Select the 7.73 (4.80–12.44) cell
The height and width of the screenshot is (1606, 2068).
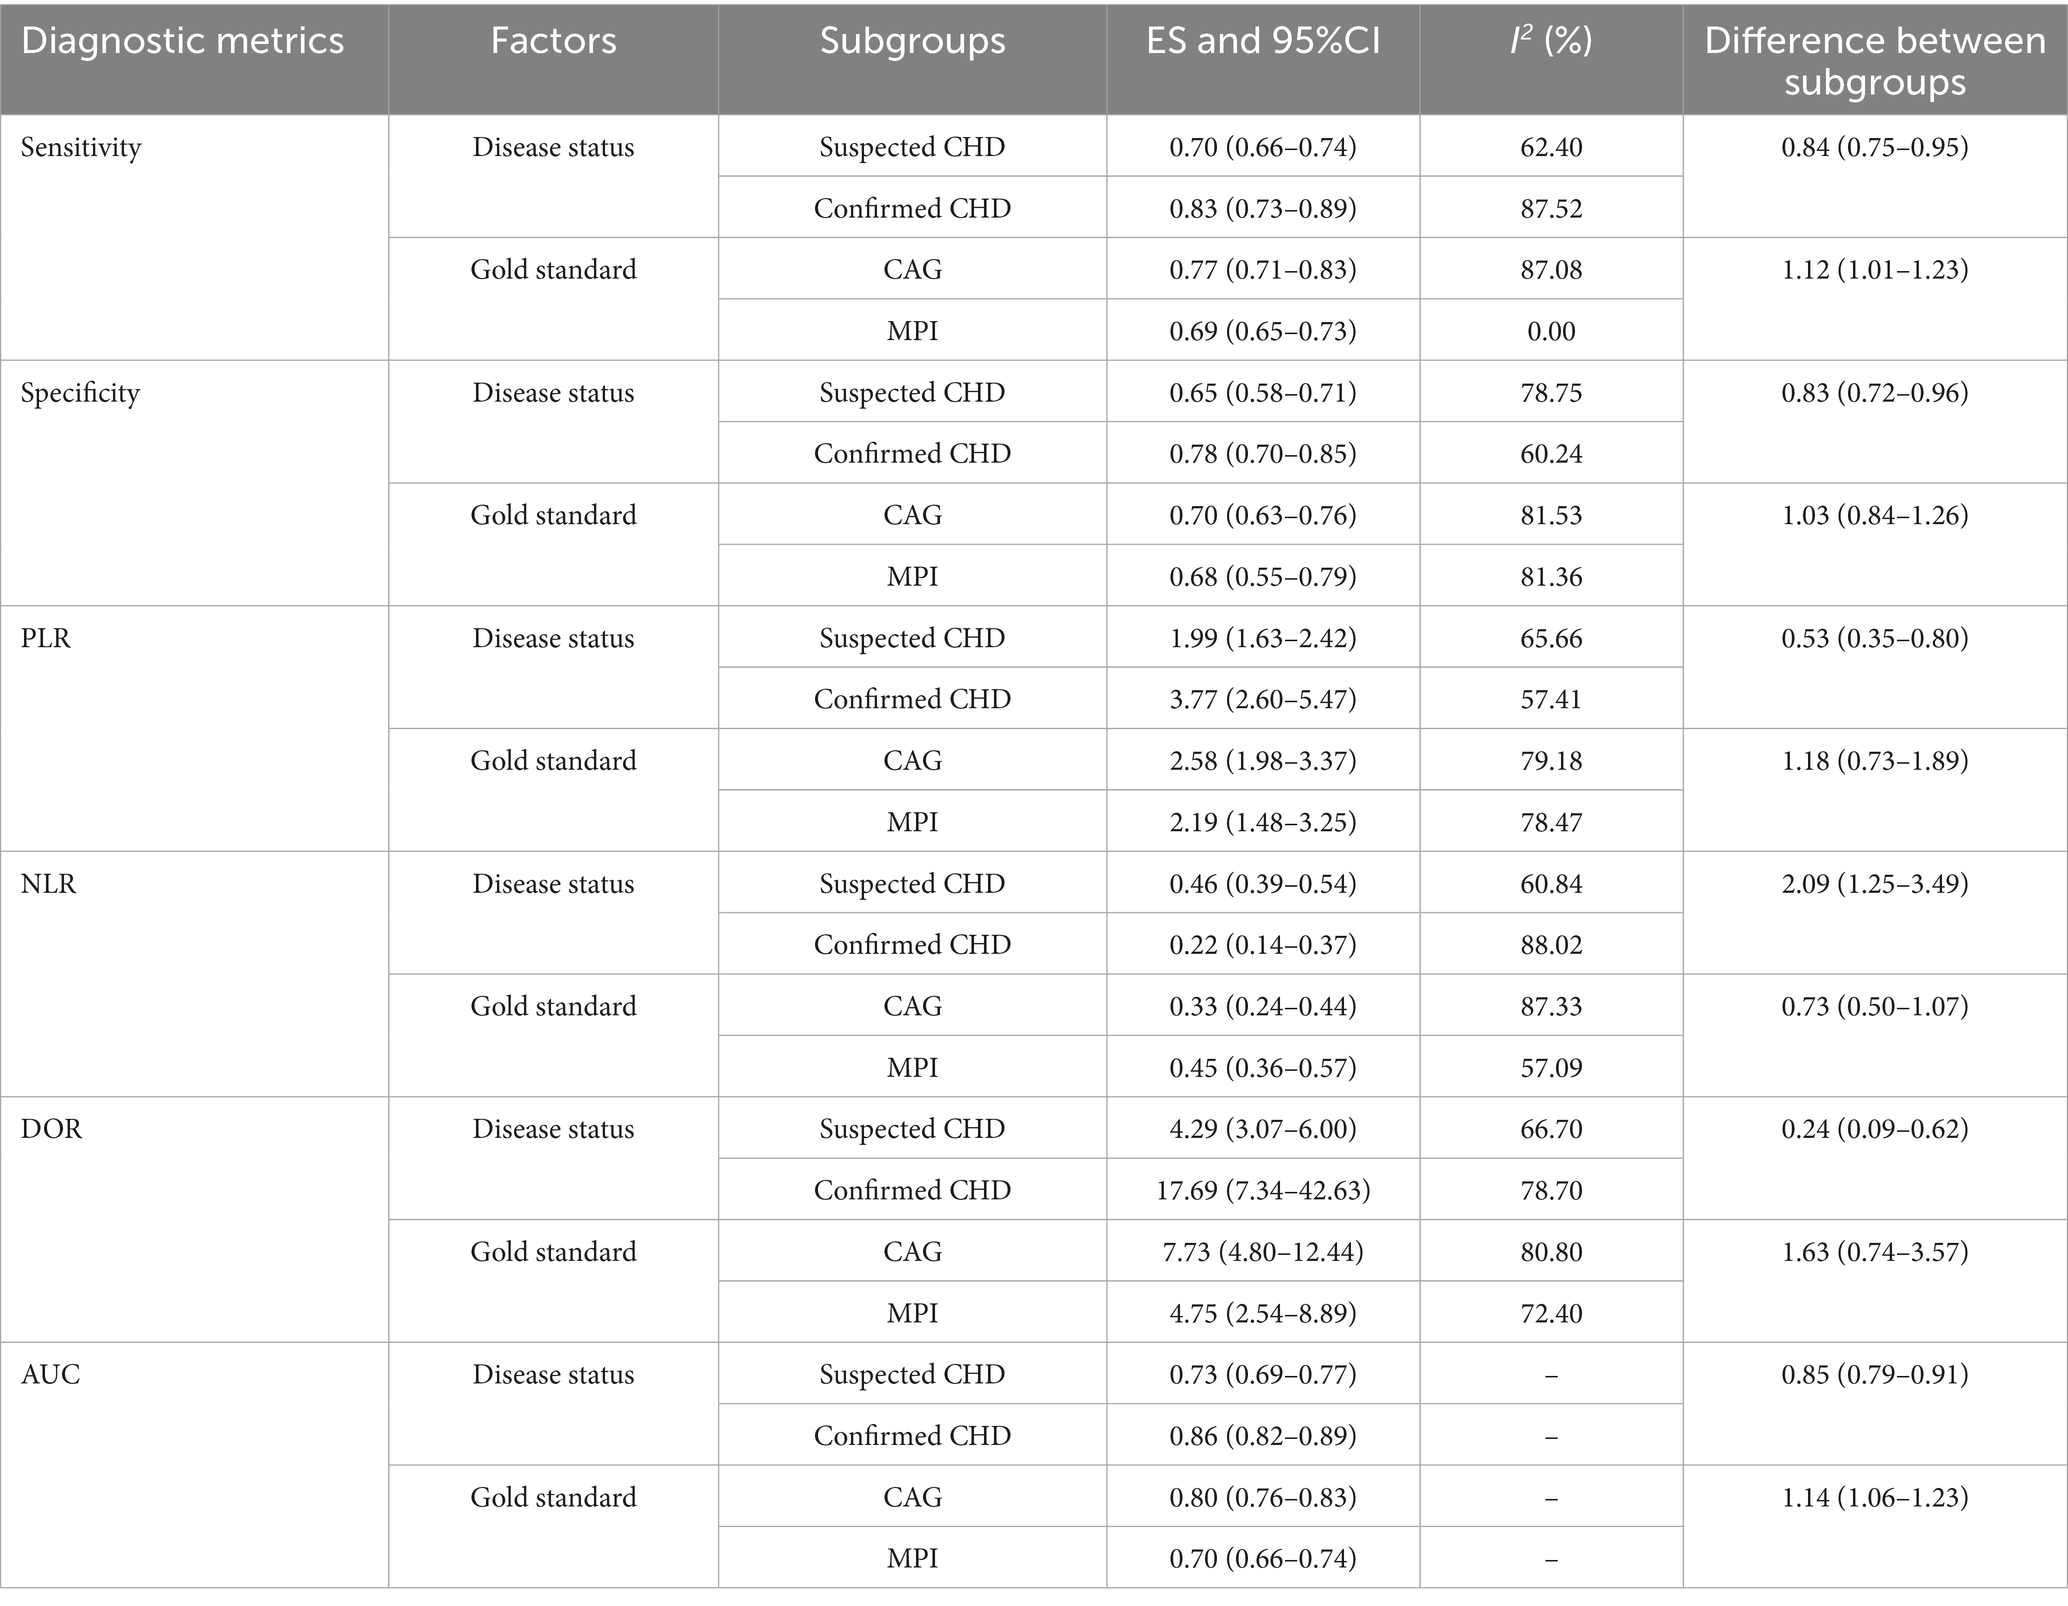tap(1263, 1252)
